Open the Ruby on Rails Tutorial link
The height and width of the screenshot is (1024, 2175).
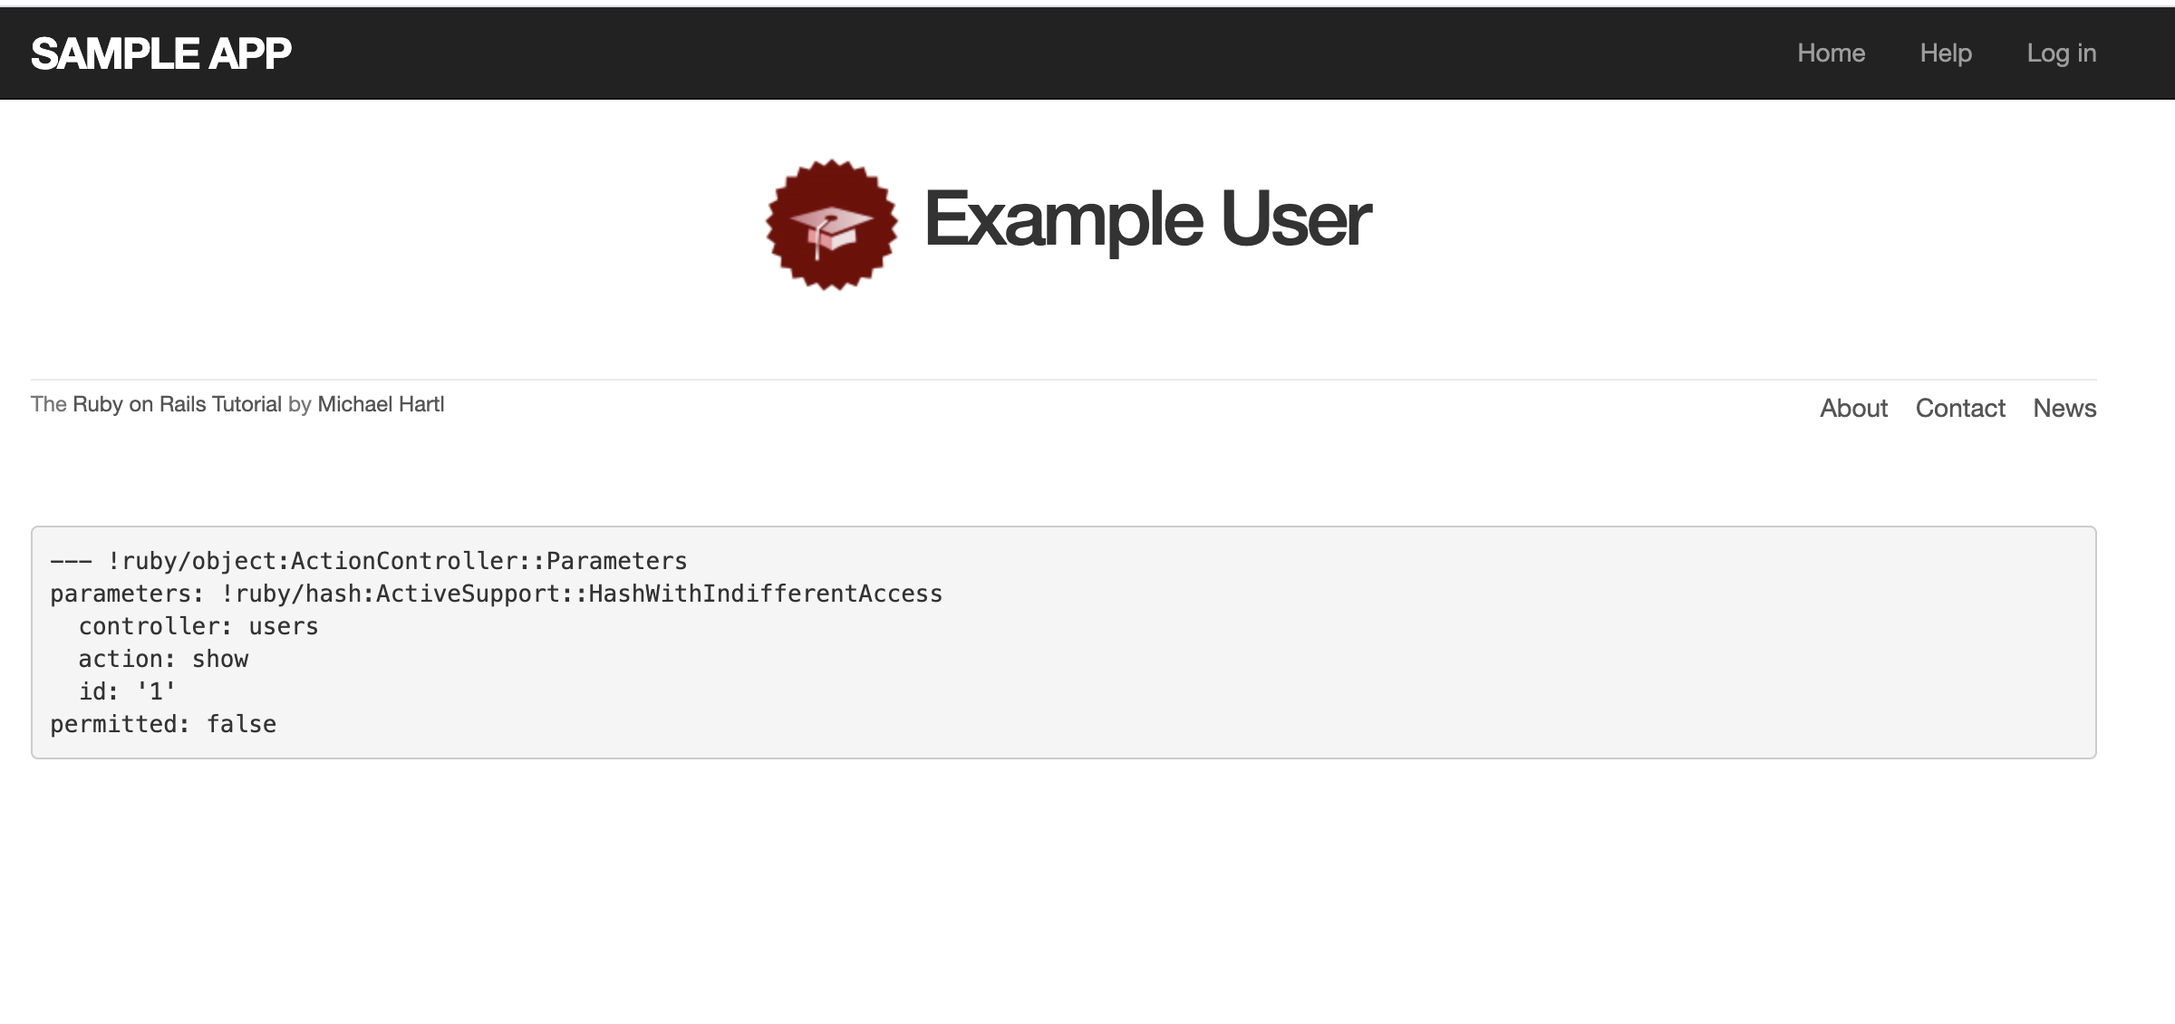pyautogui.click(x=177, y=404)
